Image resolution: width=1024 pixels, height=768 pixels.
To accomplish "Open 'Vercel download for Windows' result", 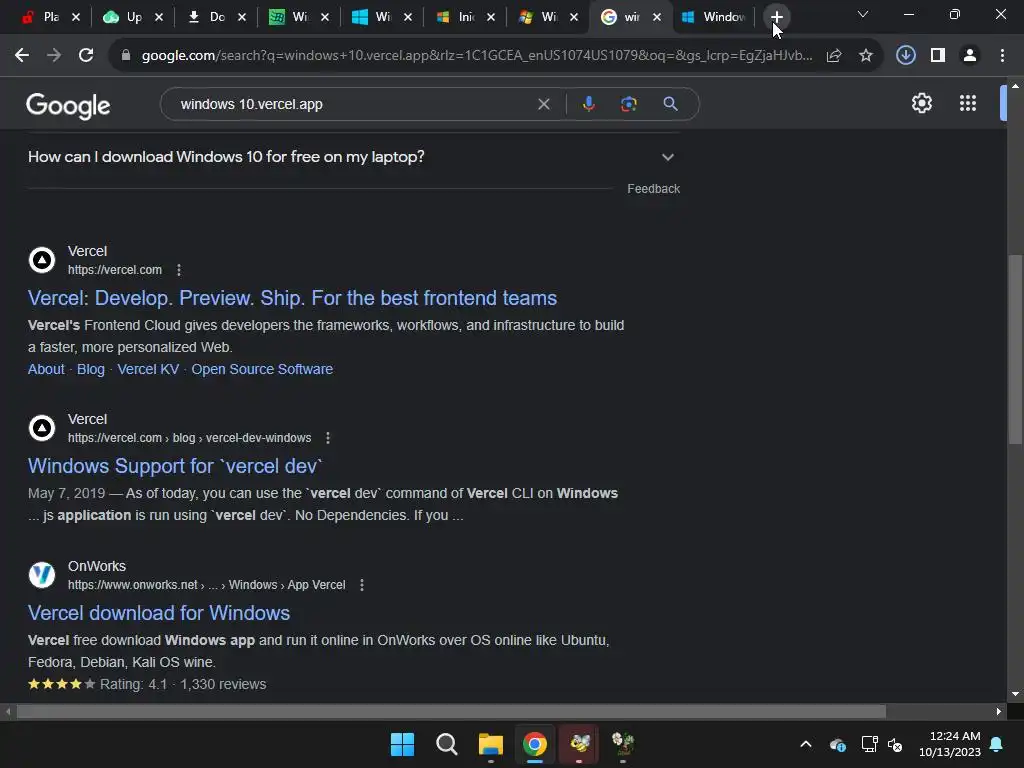I will [x=159, y=613].
